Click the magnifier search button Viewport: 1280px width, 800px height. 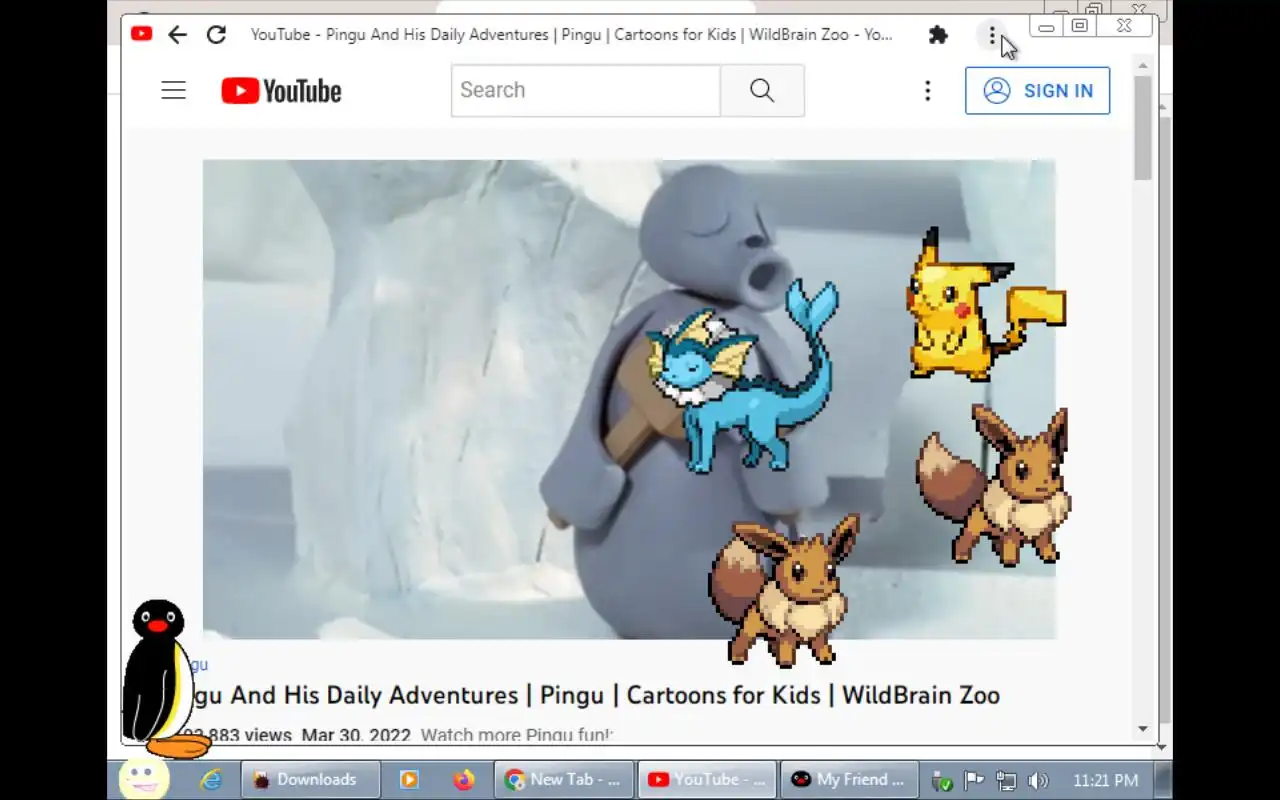point(762,90)
